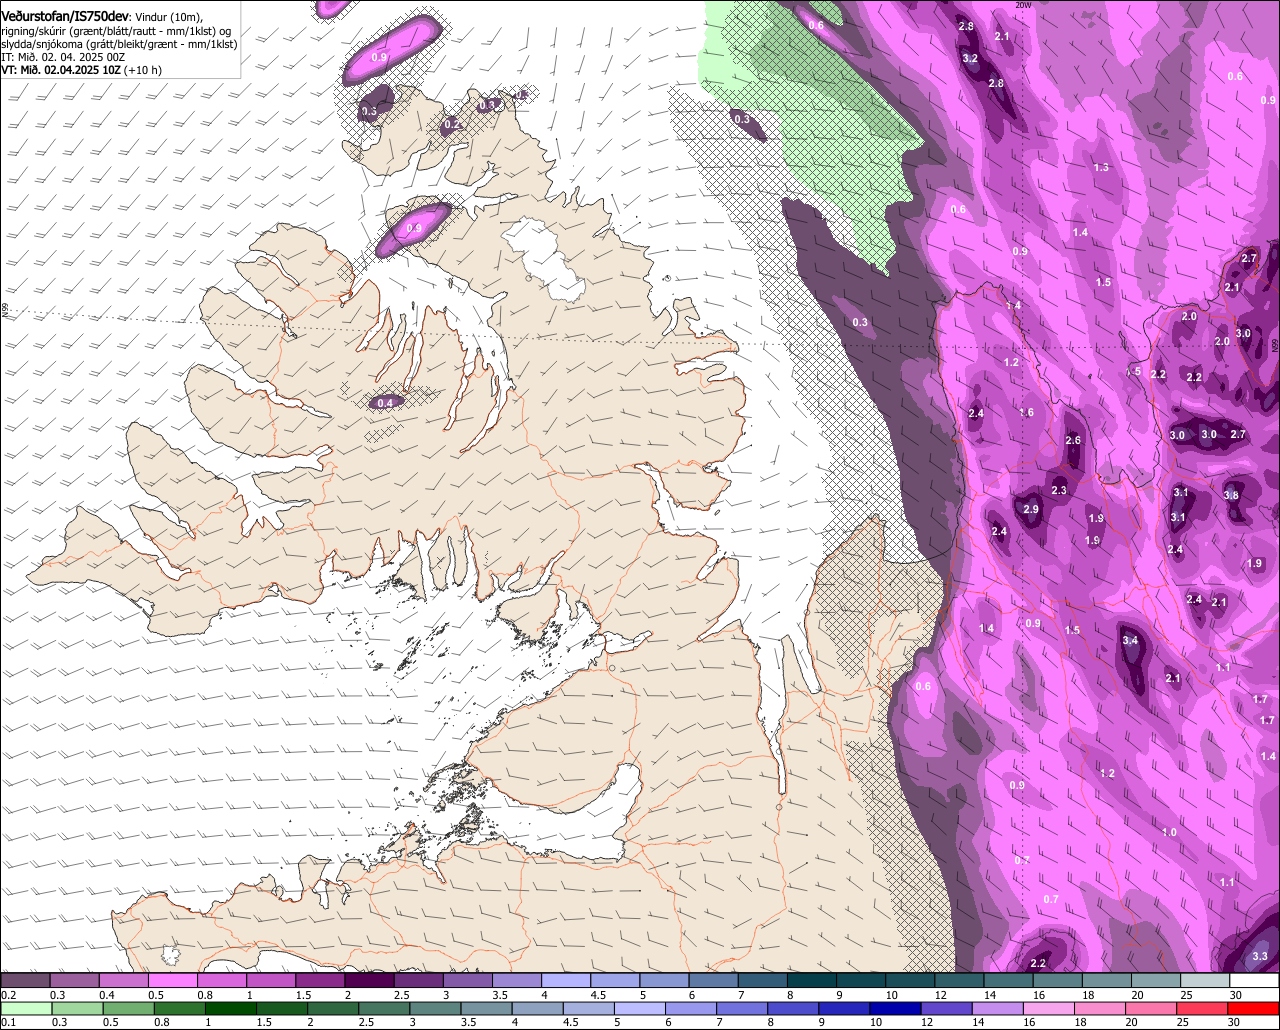1280x1030 pixels.
Task: Click the 3.3 value near the legend
Action: point(1260,957)
